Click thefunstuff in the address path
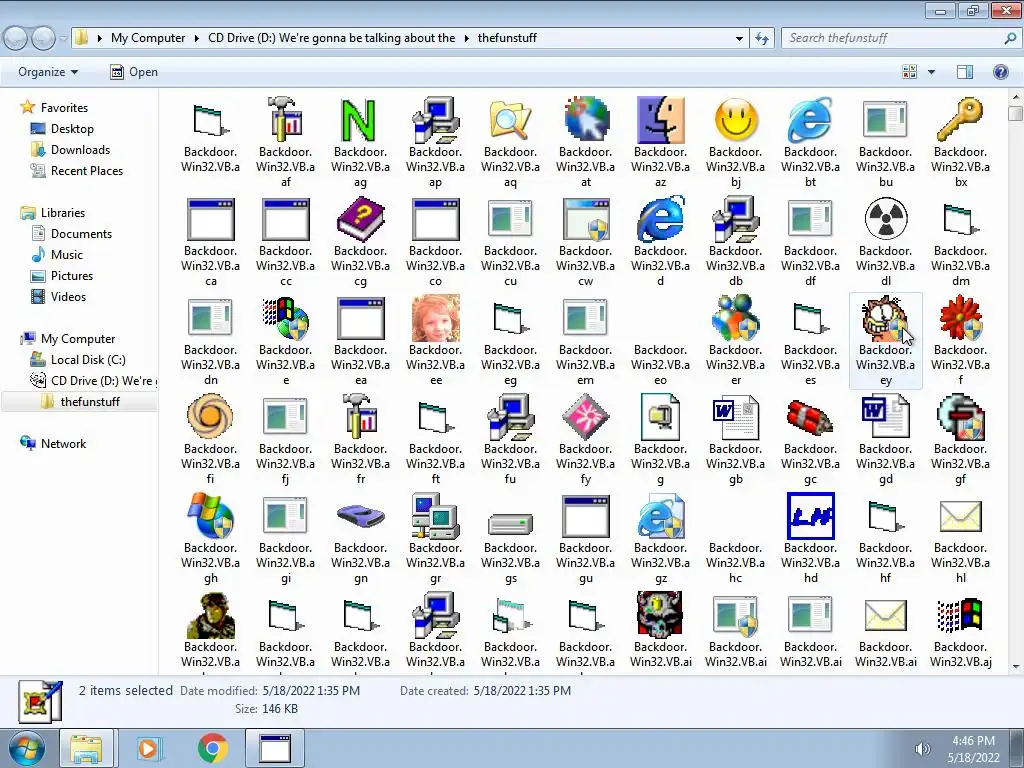Viewport: 1024px width, 768px height. [507, 38]
